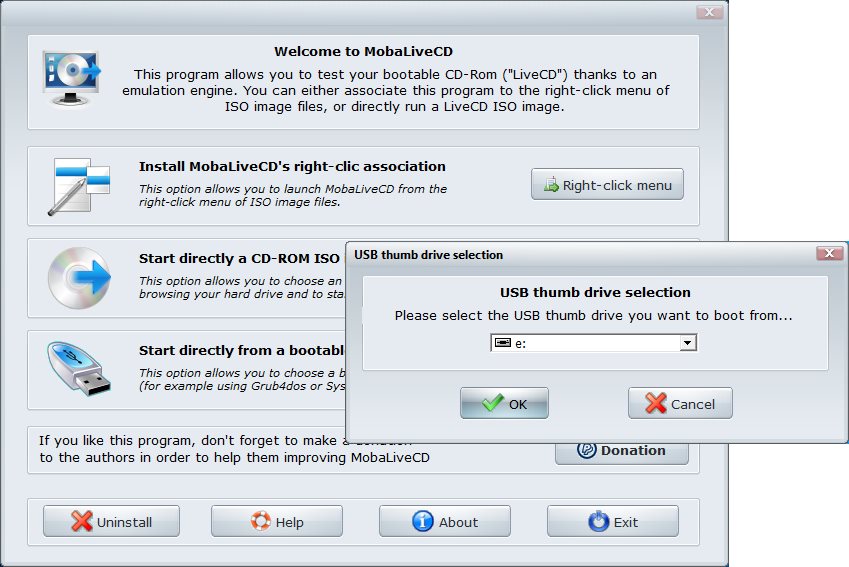Click the red X icon on Cancel

click(x=656, y=403)
